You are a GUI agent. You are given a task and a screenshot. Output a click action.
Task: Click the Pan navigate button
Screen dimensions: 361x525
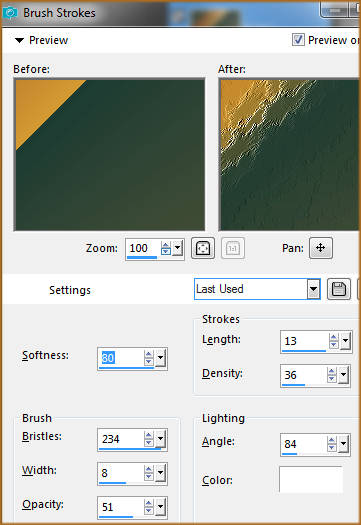pos(321,248)
